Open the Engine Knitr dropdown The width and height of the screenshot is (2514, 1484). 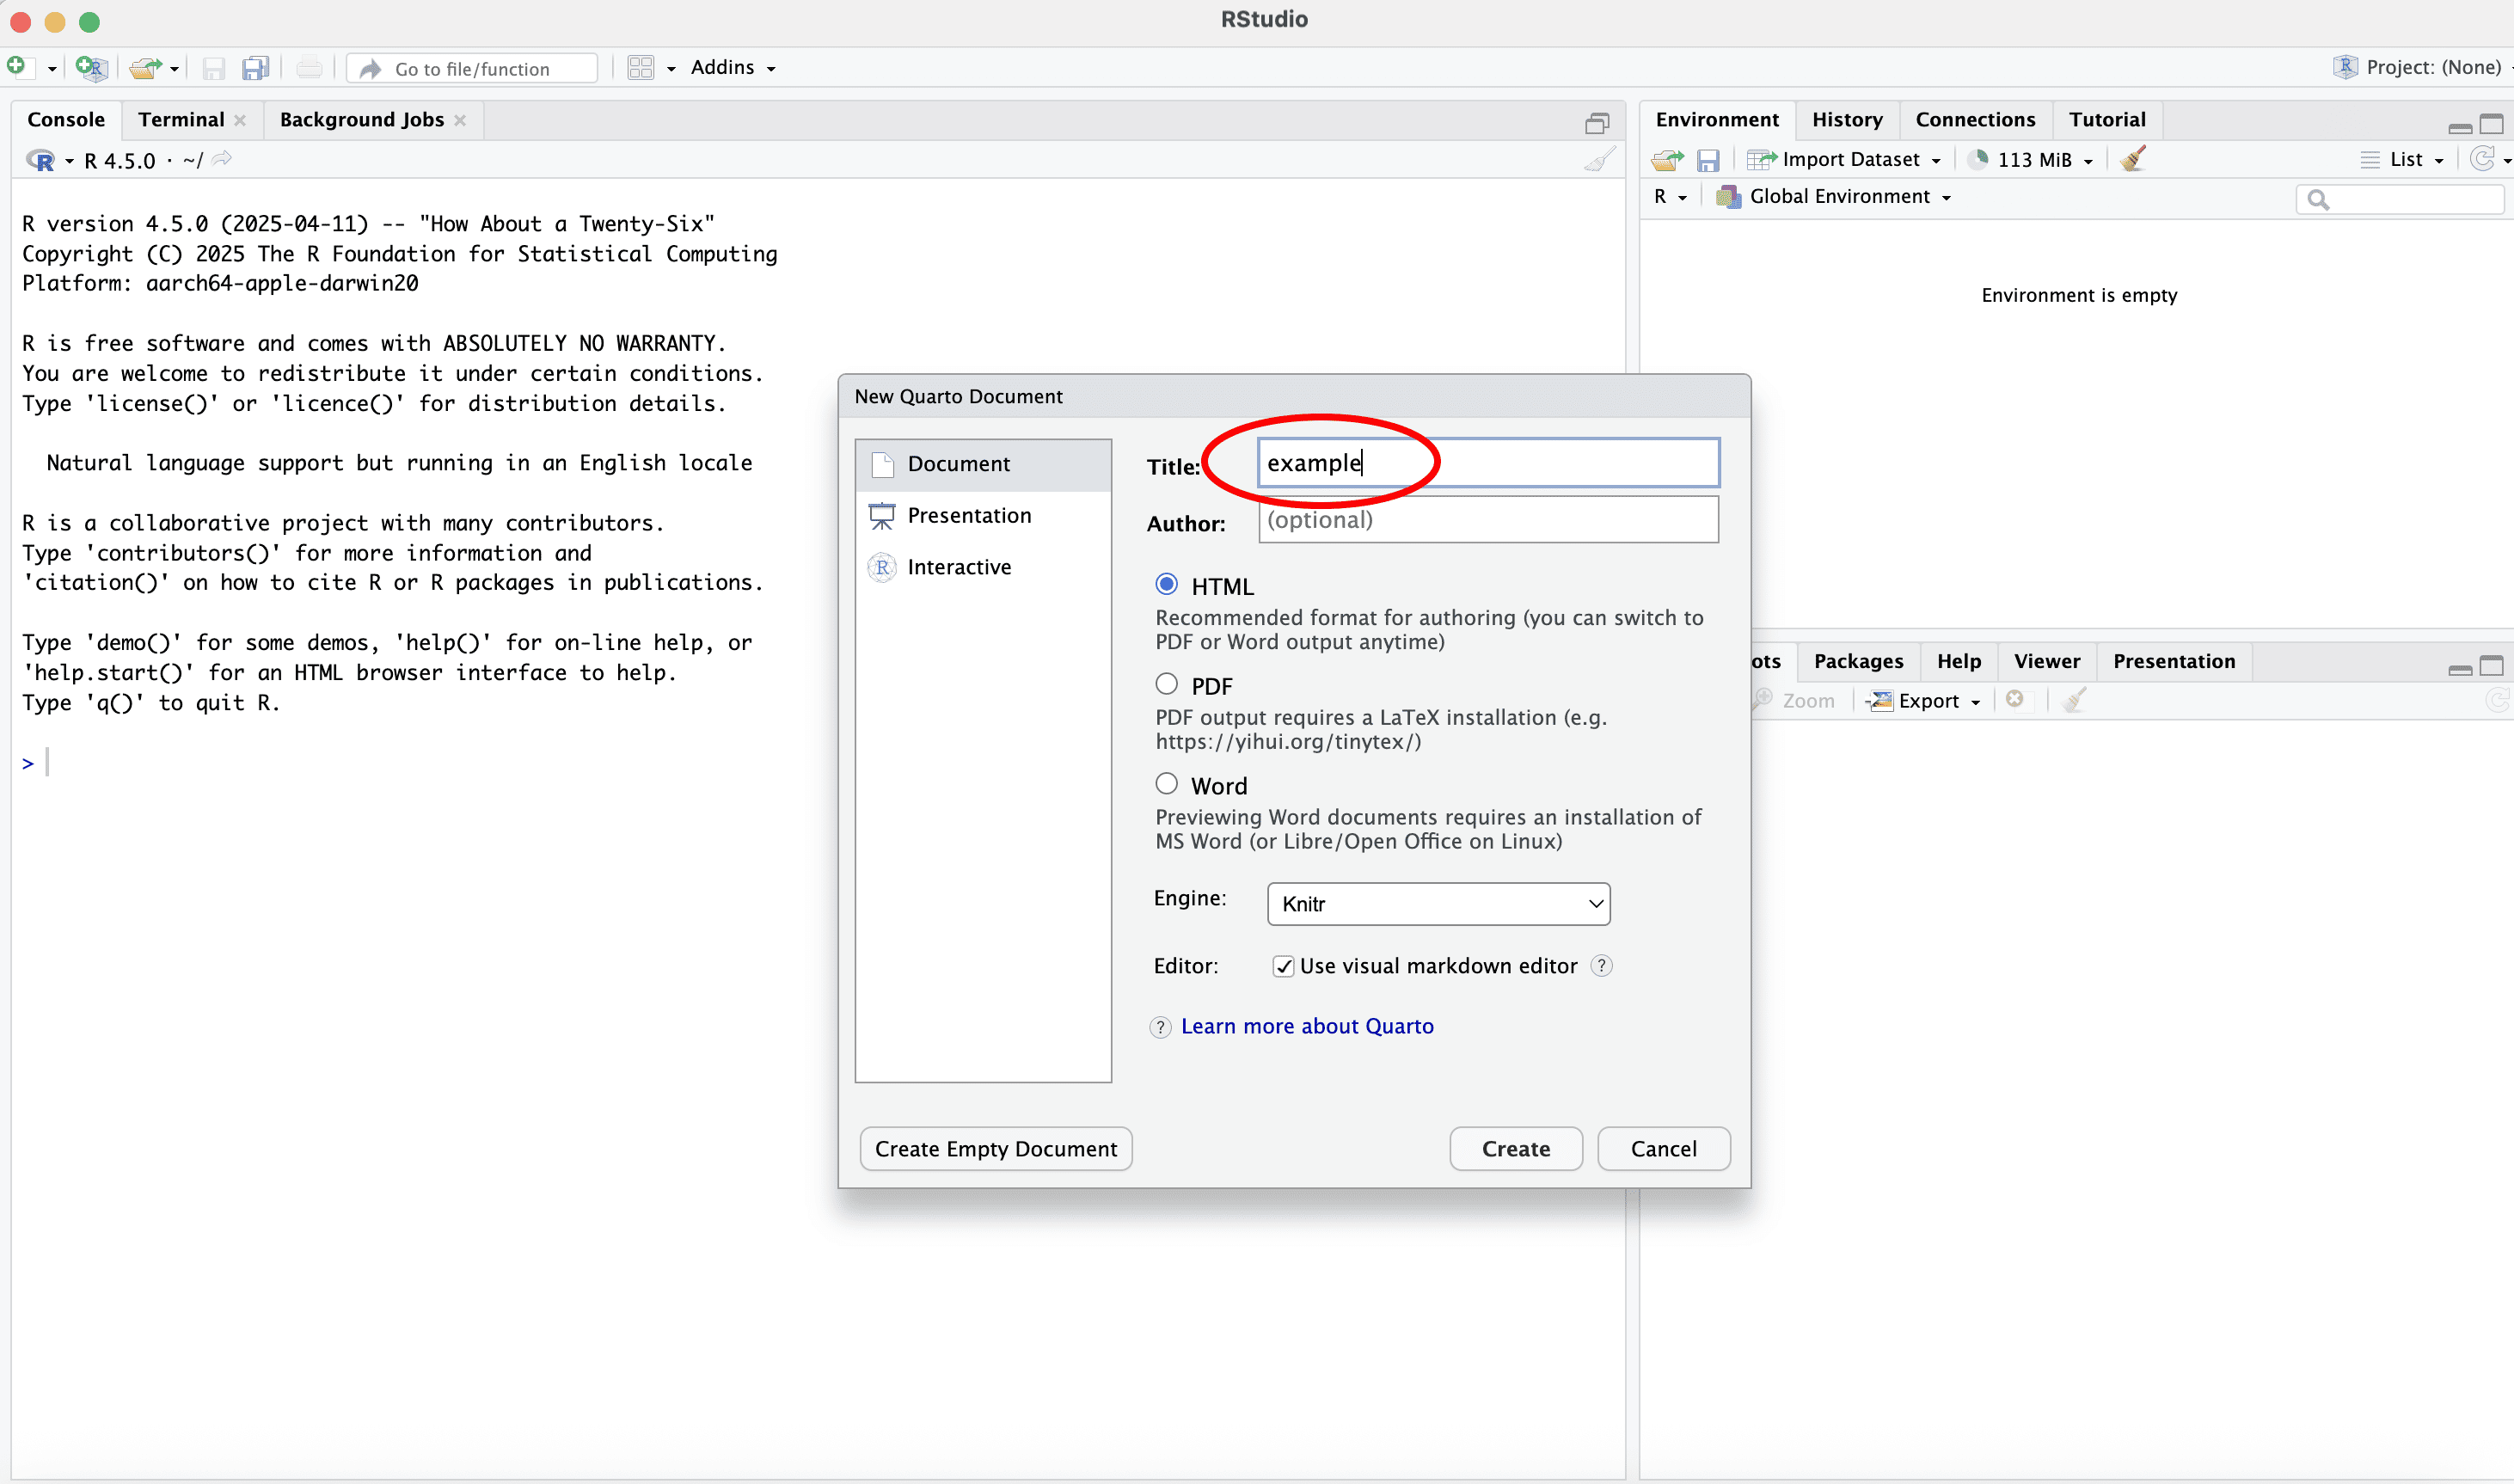[x=1438, y=904]
